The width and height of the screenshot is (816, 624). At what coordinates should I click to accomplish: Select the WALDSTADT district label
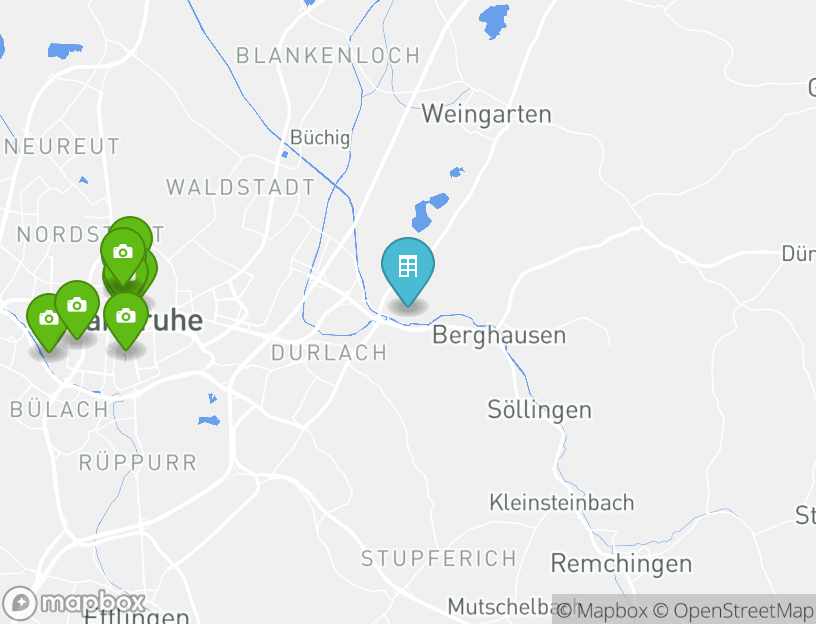(x=240, y=187)
